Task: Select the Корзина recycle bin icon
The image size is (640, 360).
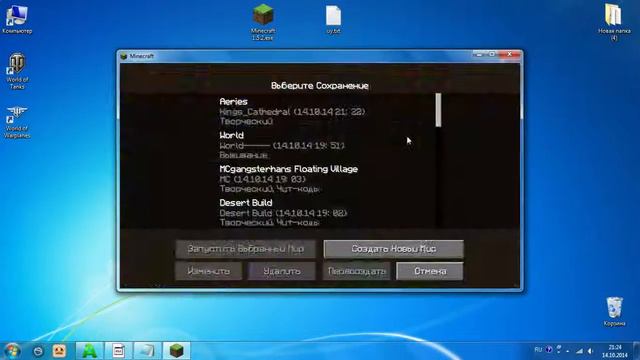Action: (614, 311)
